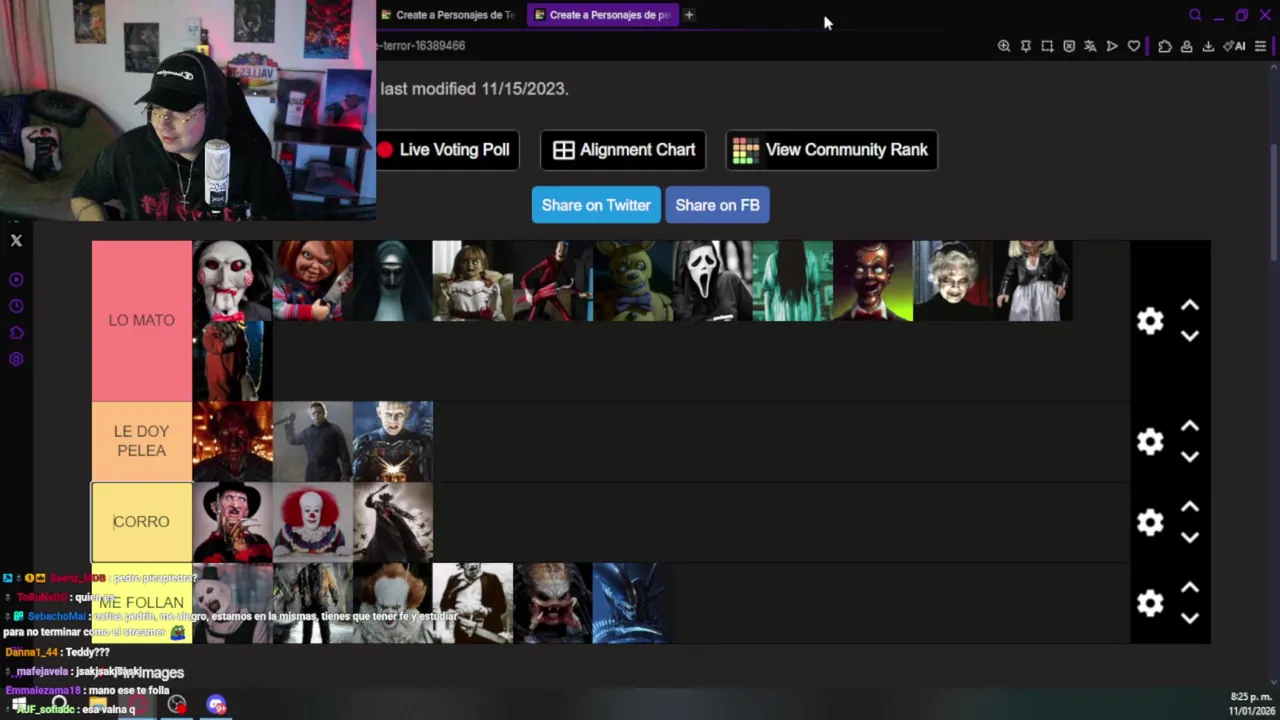Open the AI assistant icon
Viewport: 1280px width, 720px height.
point(1235,46)
